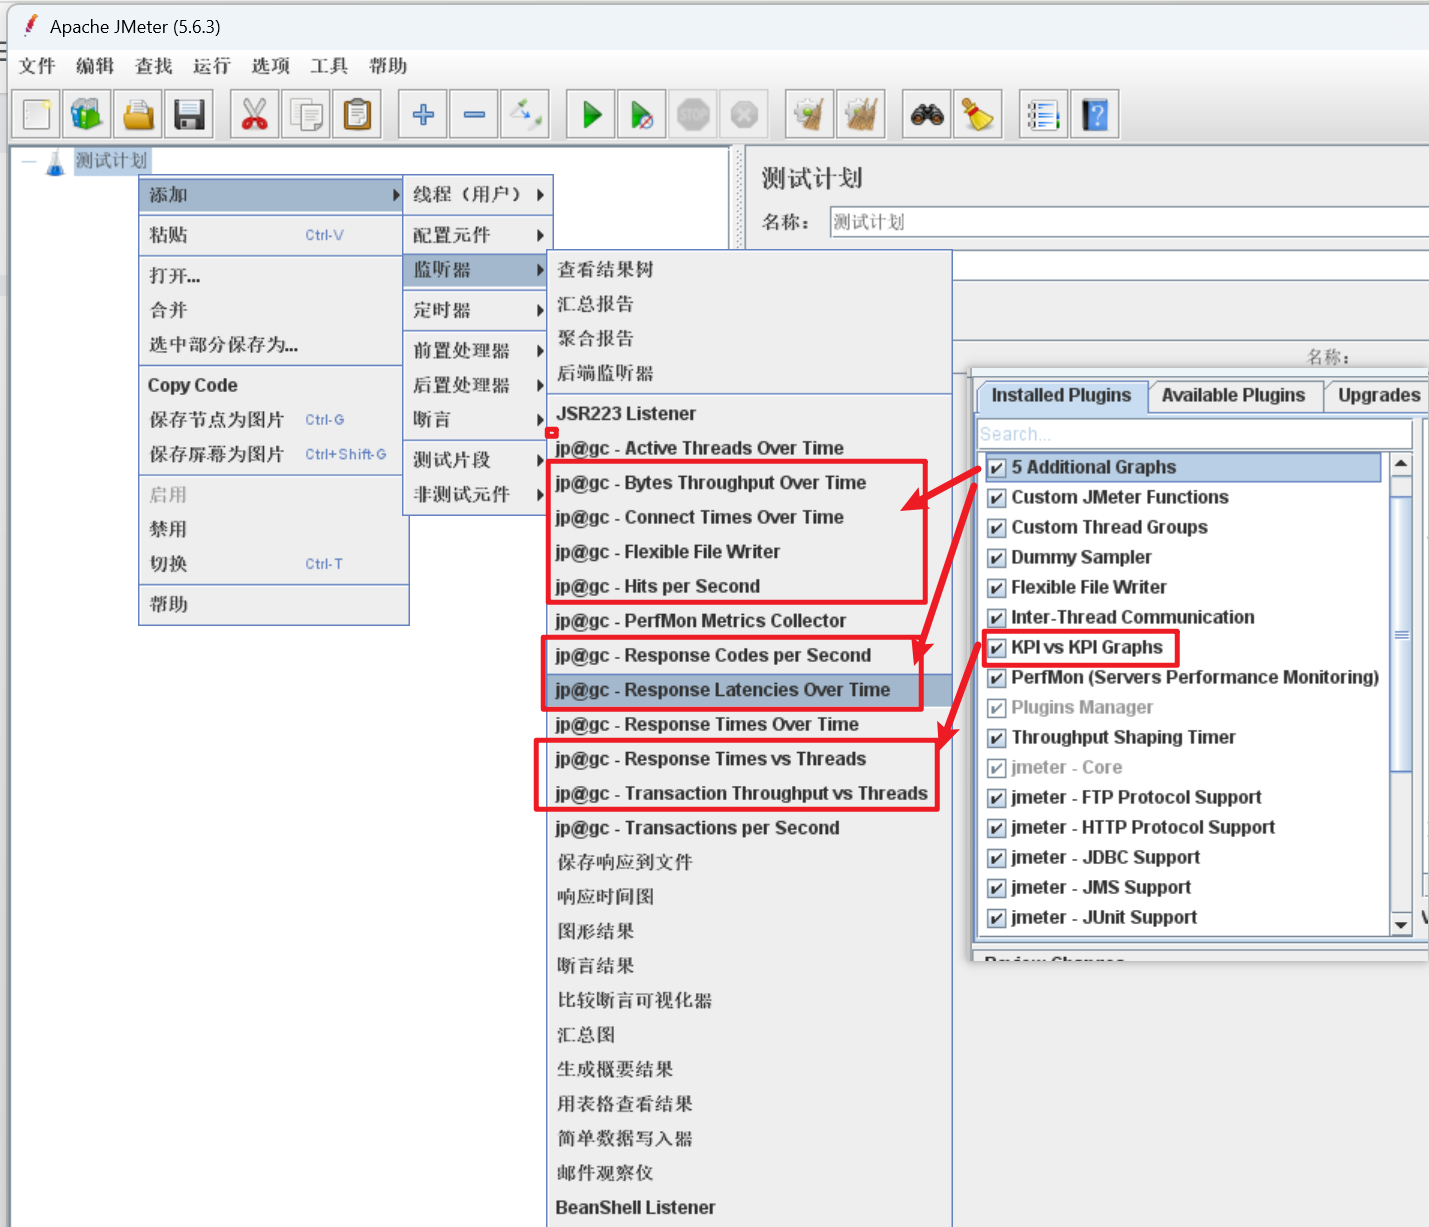
Task: Toggle Dummy Sampler checkbox
Action: (x=996, y=558)
